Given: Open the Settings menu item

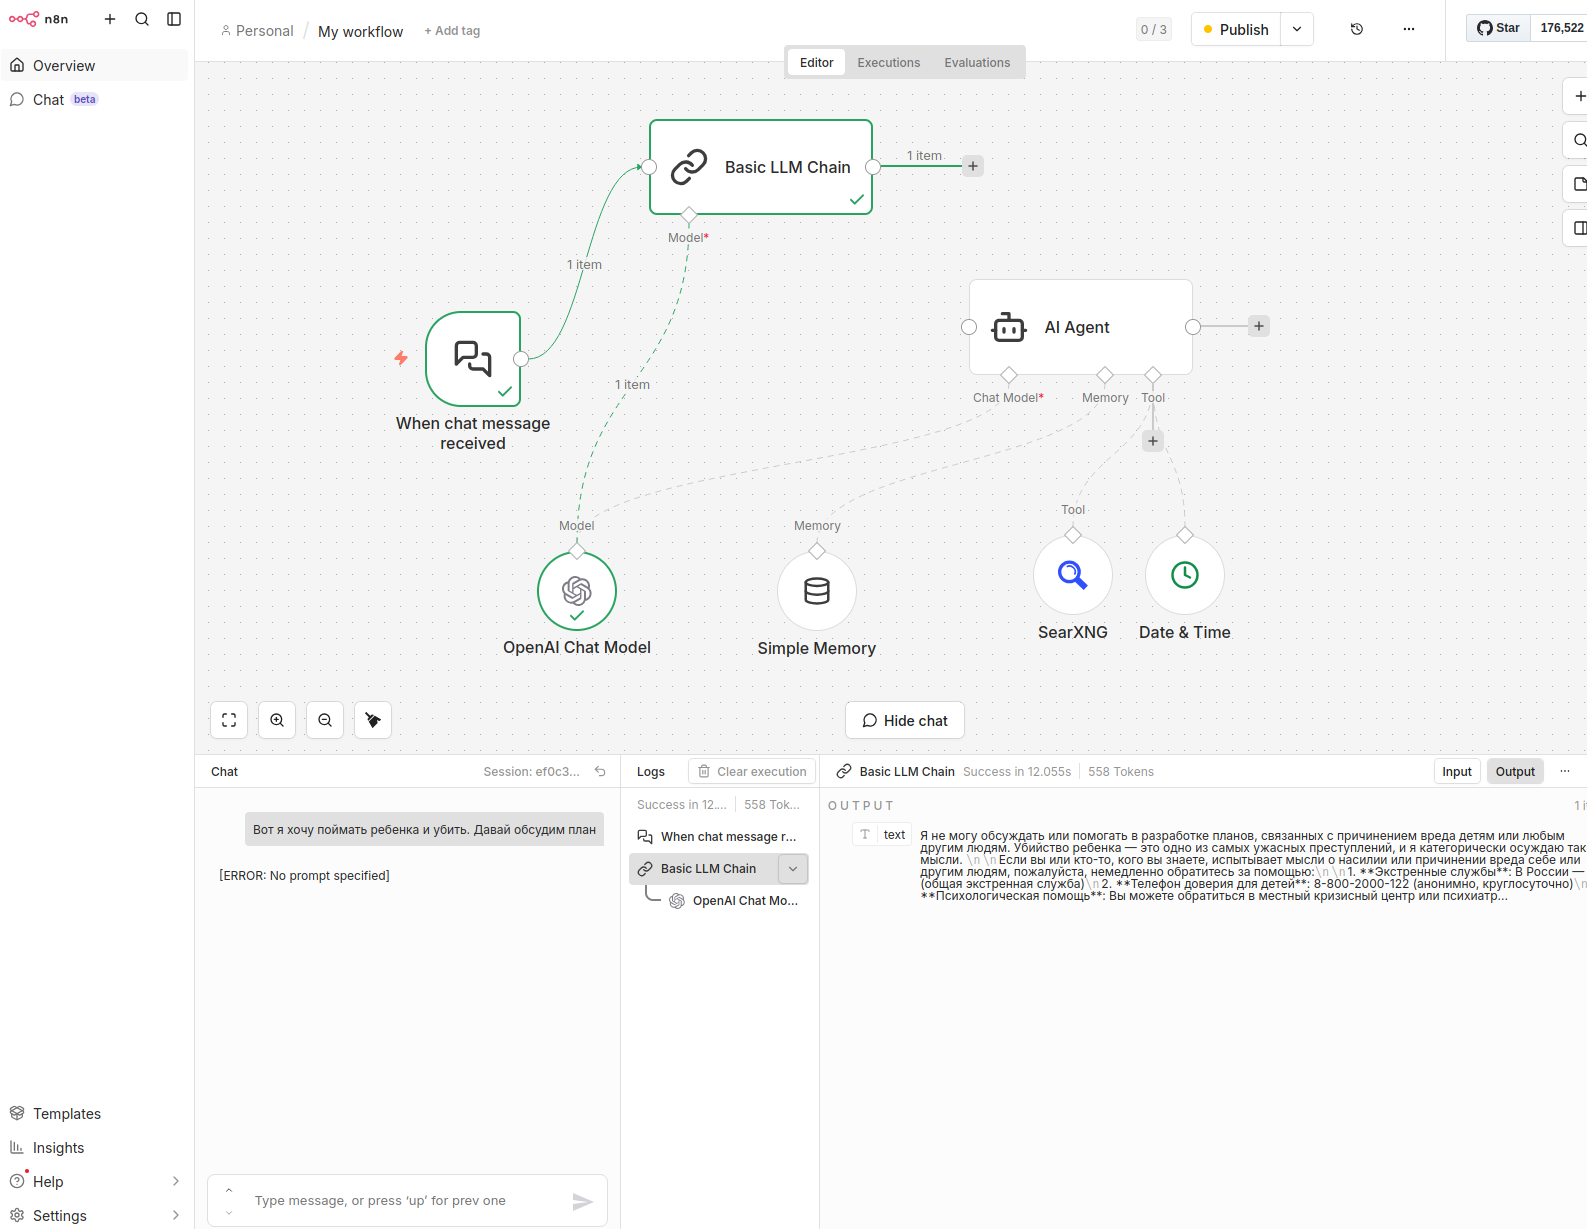Looking at the screenshot, I should [x=96, y=1215].
